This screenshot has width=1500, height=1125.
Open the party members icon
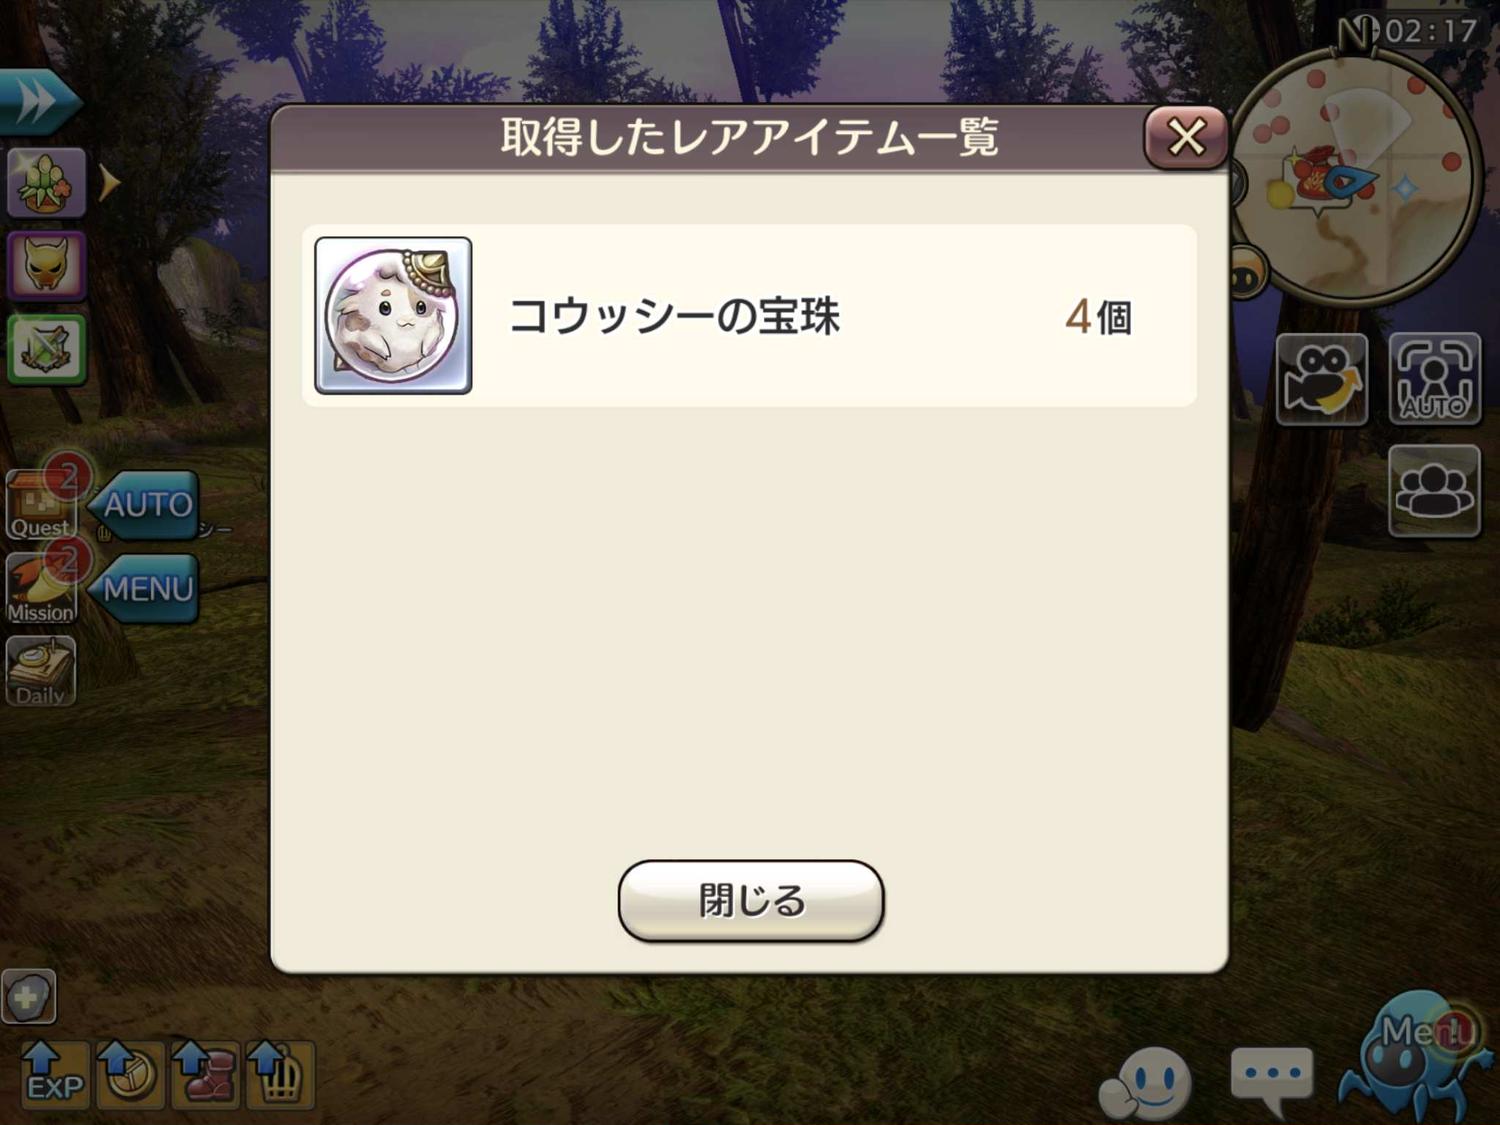1434,491
